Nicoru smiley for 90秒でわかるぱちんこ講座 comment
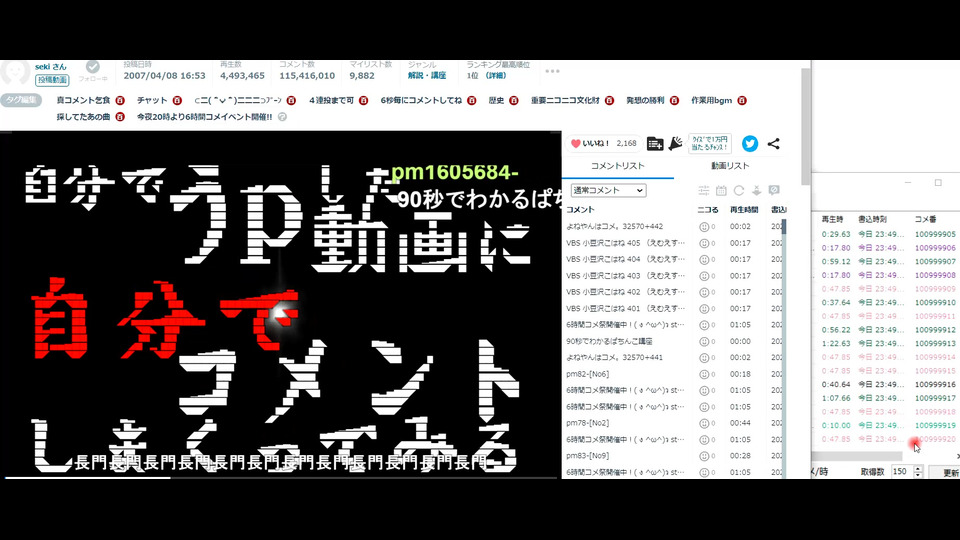 click(x=703, y=341)
